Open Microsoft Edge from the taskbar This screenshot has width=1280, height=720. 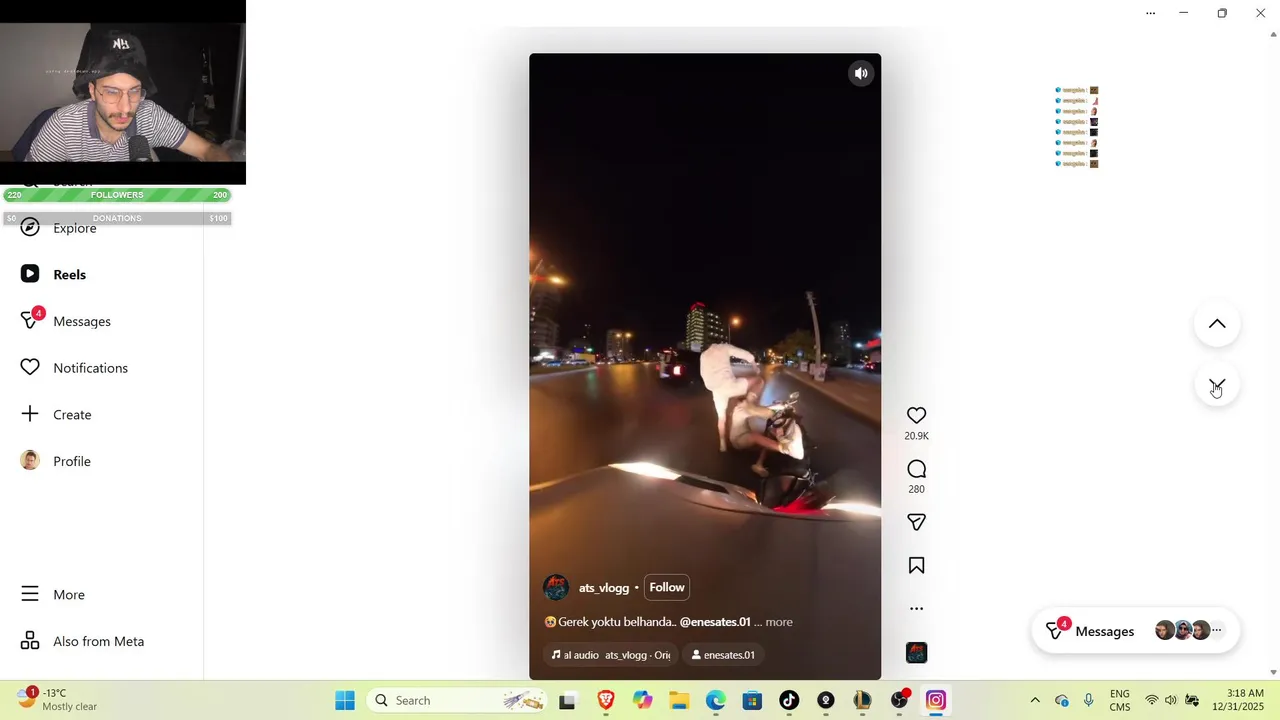tap(716, 701)
